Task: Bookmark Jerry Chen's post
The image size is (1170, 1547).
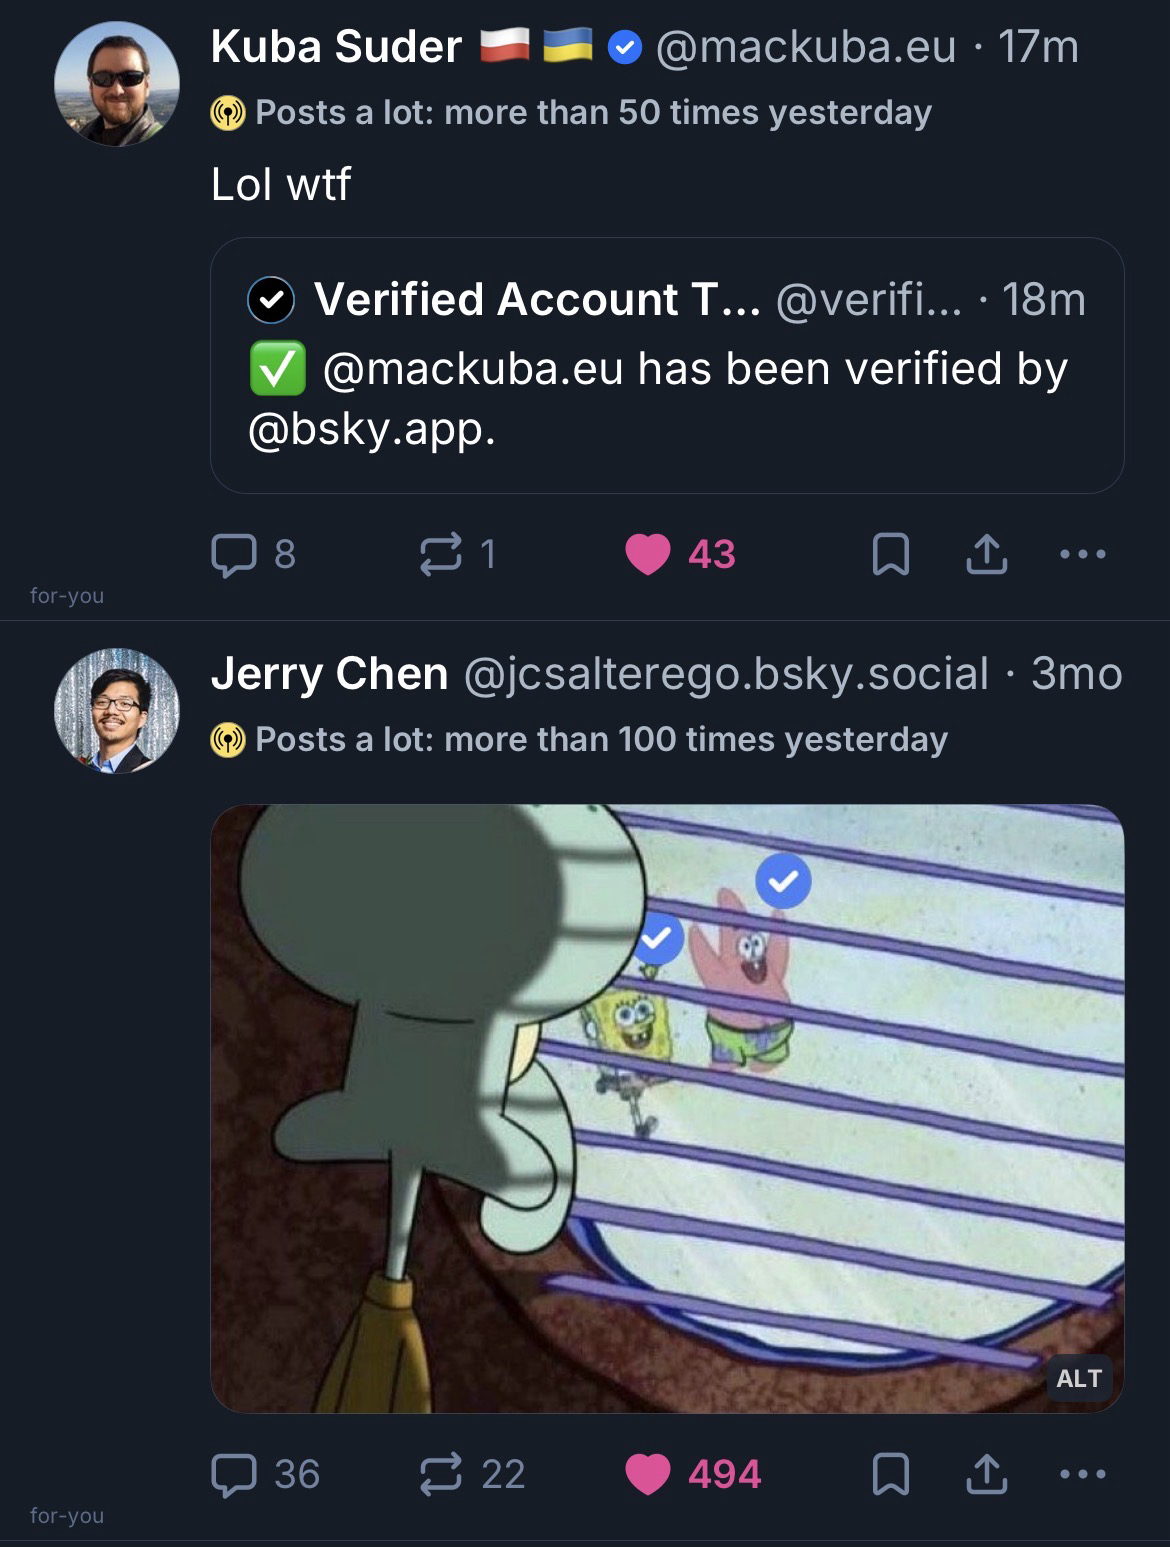Action: 890,1474
